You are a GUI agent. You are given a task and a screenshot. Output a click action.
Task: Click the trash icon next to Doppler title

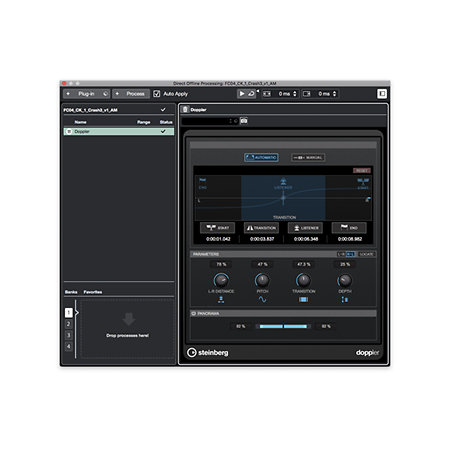click(186, 109)
